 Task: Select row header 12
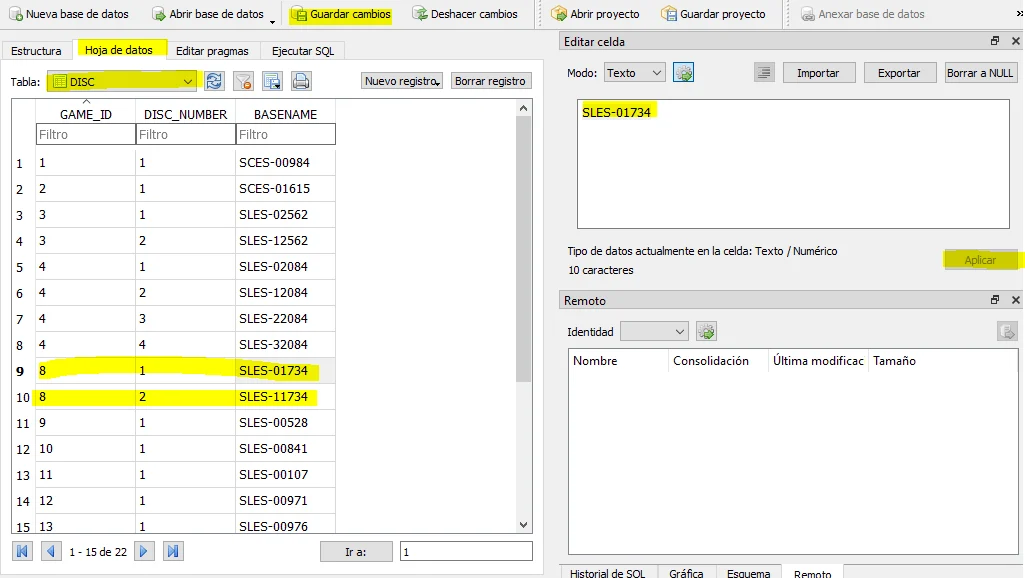[x=23, y=449]
